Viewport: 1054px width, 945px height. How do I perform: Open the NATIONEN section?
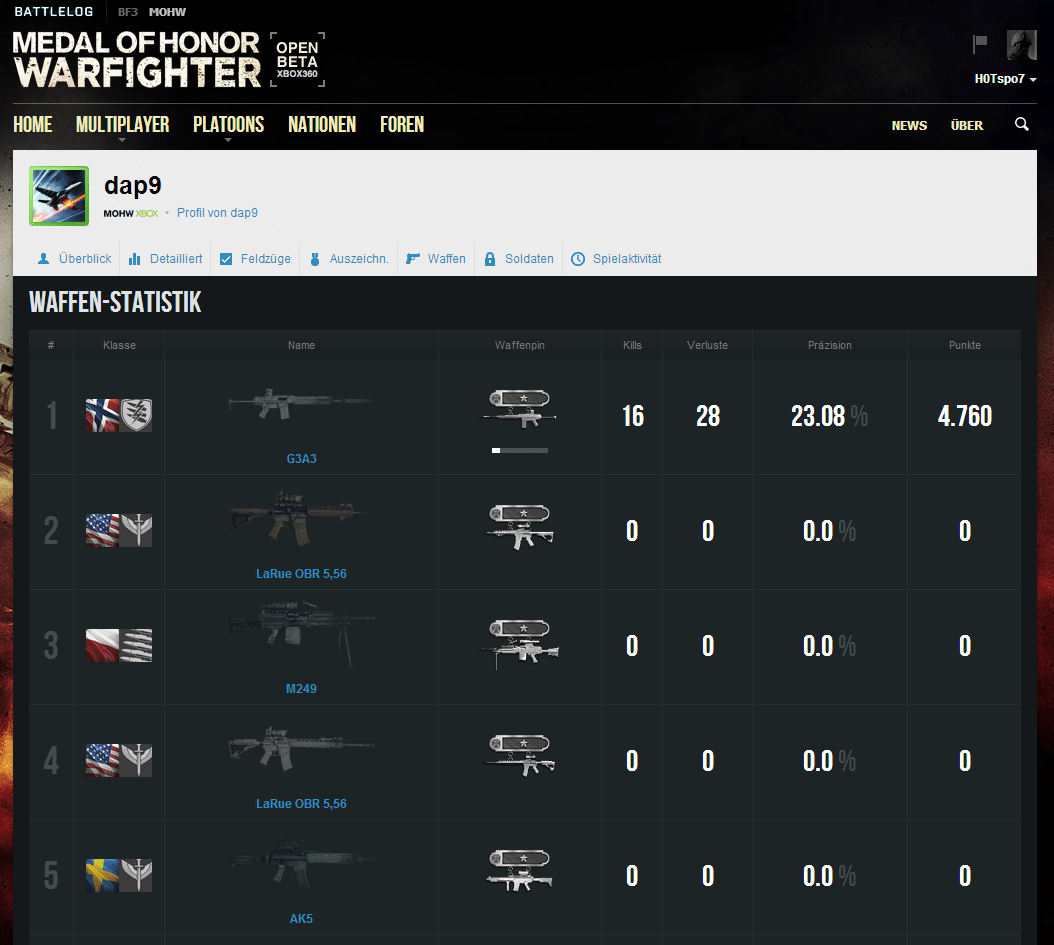pos(322,125)
